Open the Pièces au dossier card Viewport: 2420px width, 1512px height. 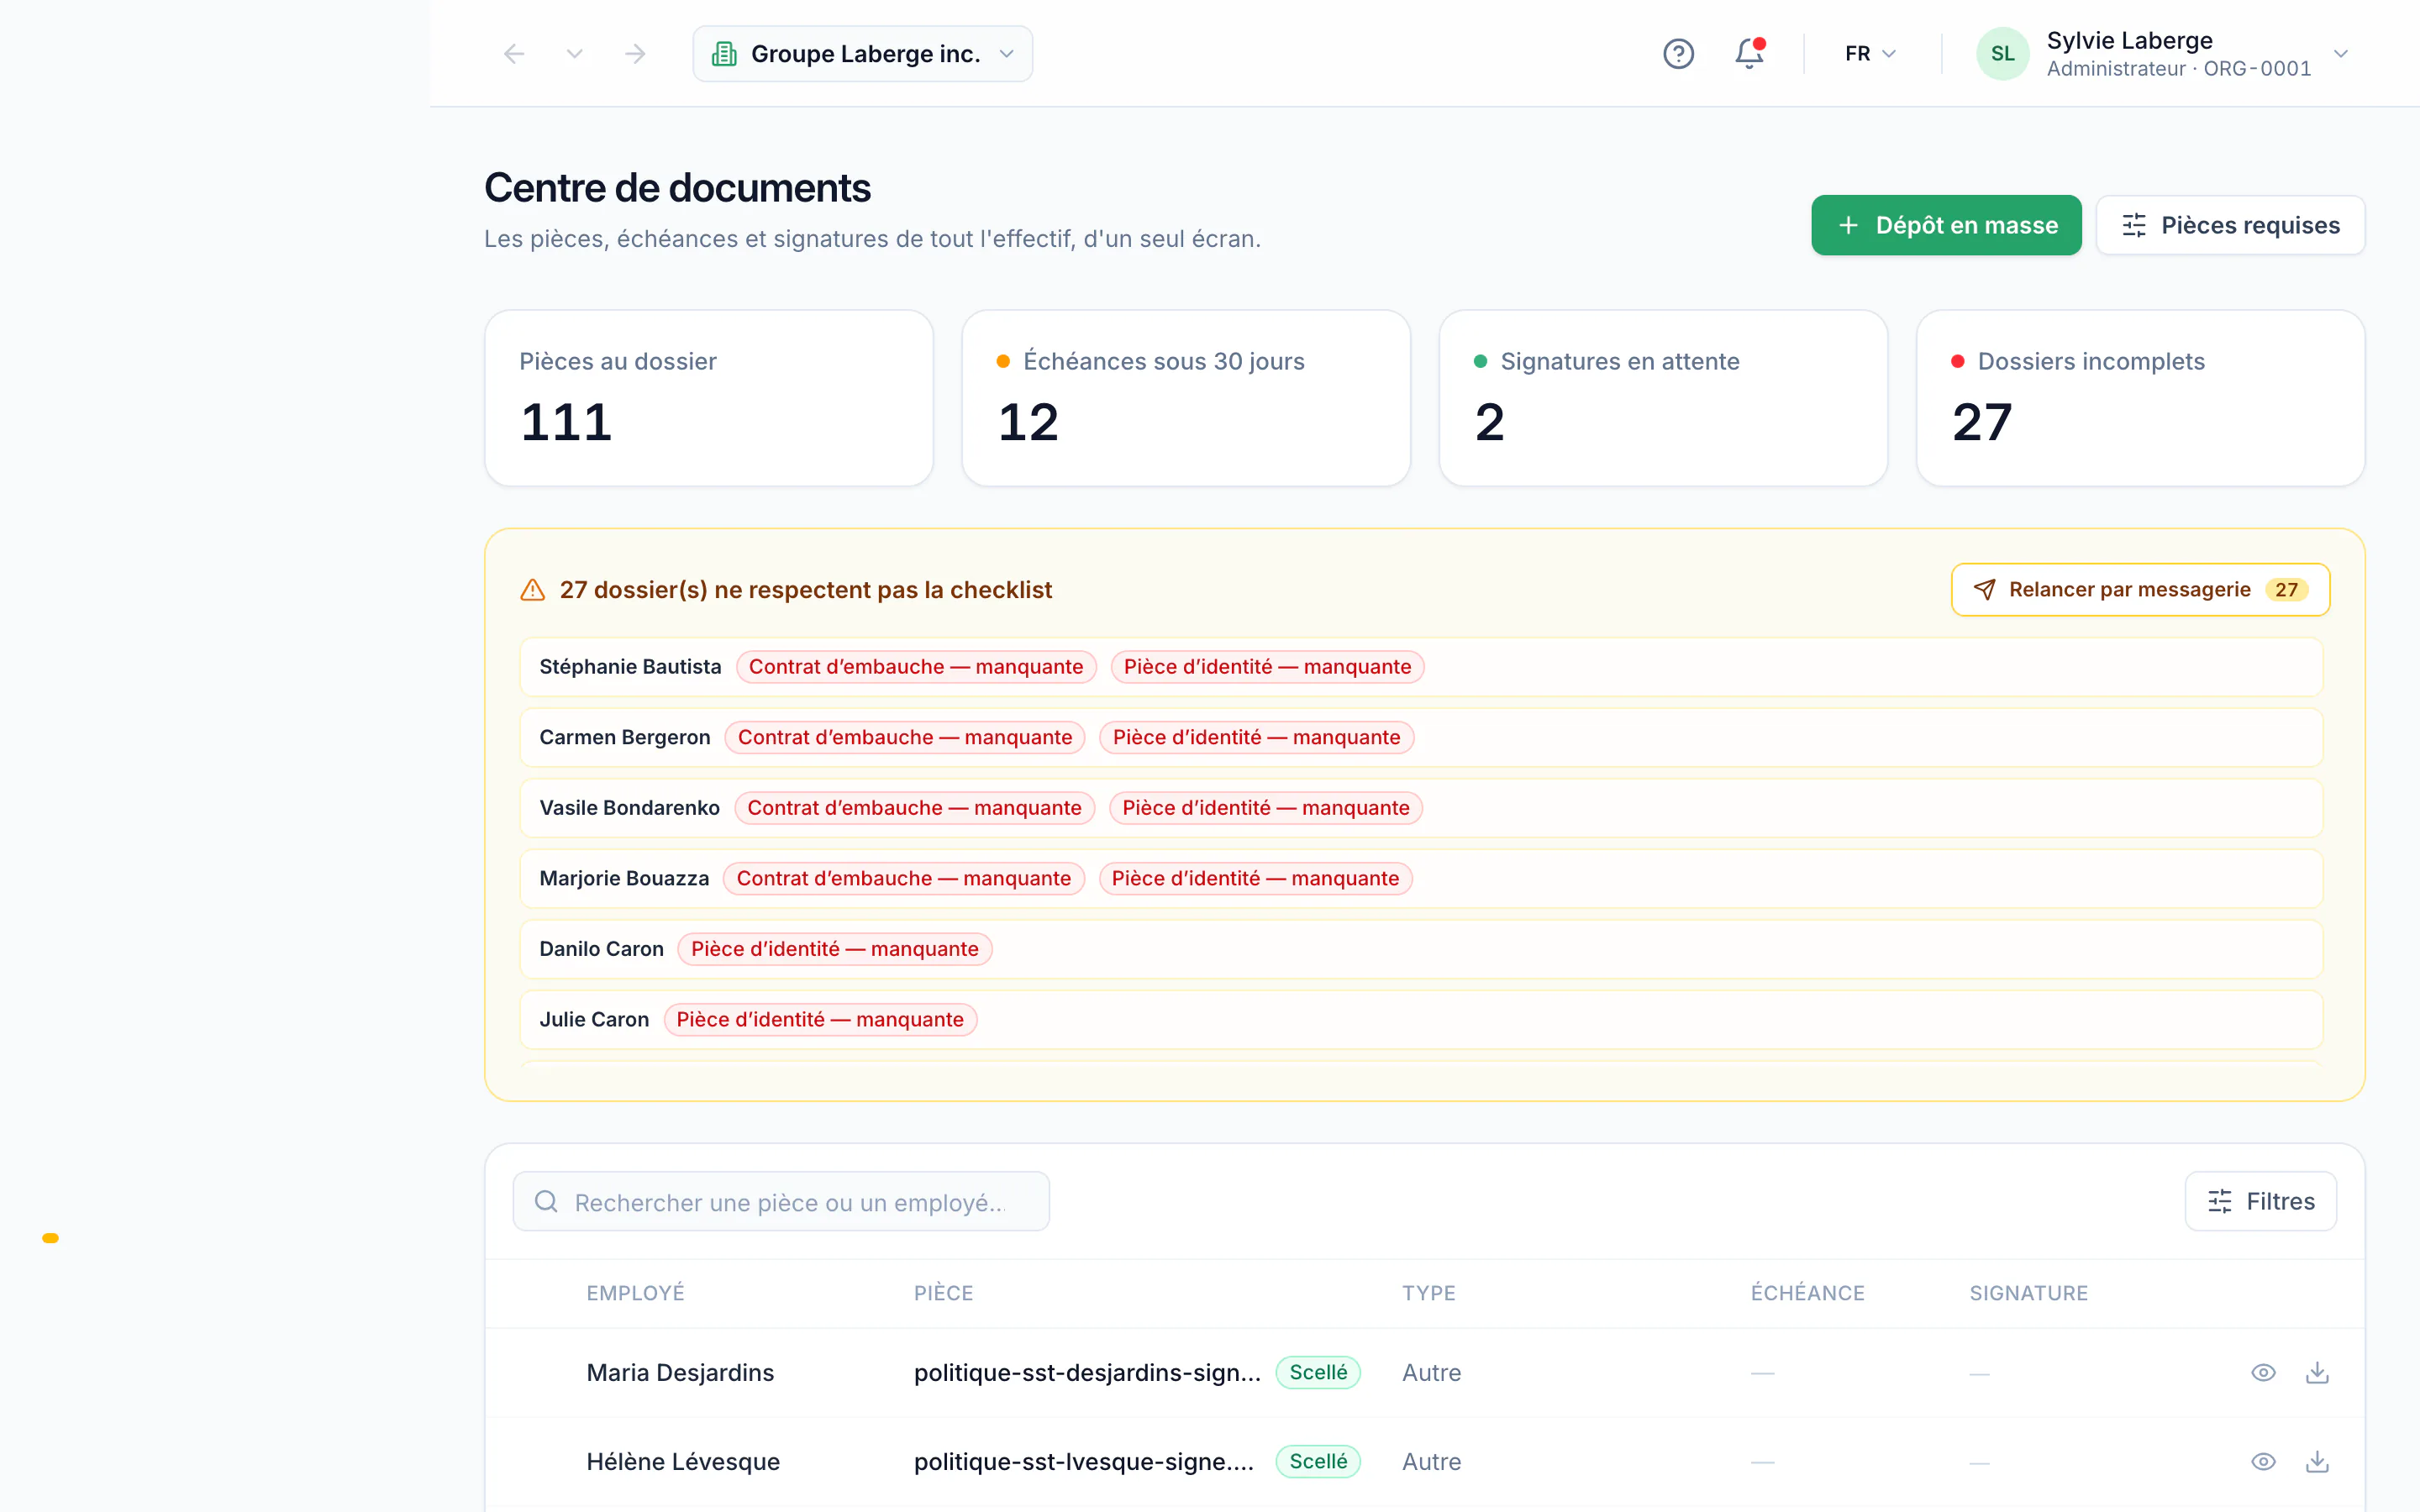(x=709, y=398)
